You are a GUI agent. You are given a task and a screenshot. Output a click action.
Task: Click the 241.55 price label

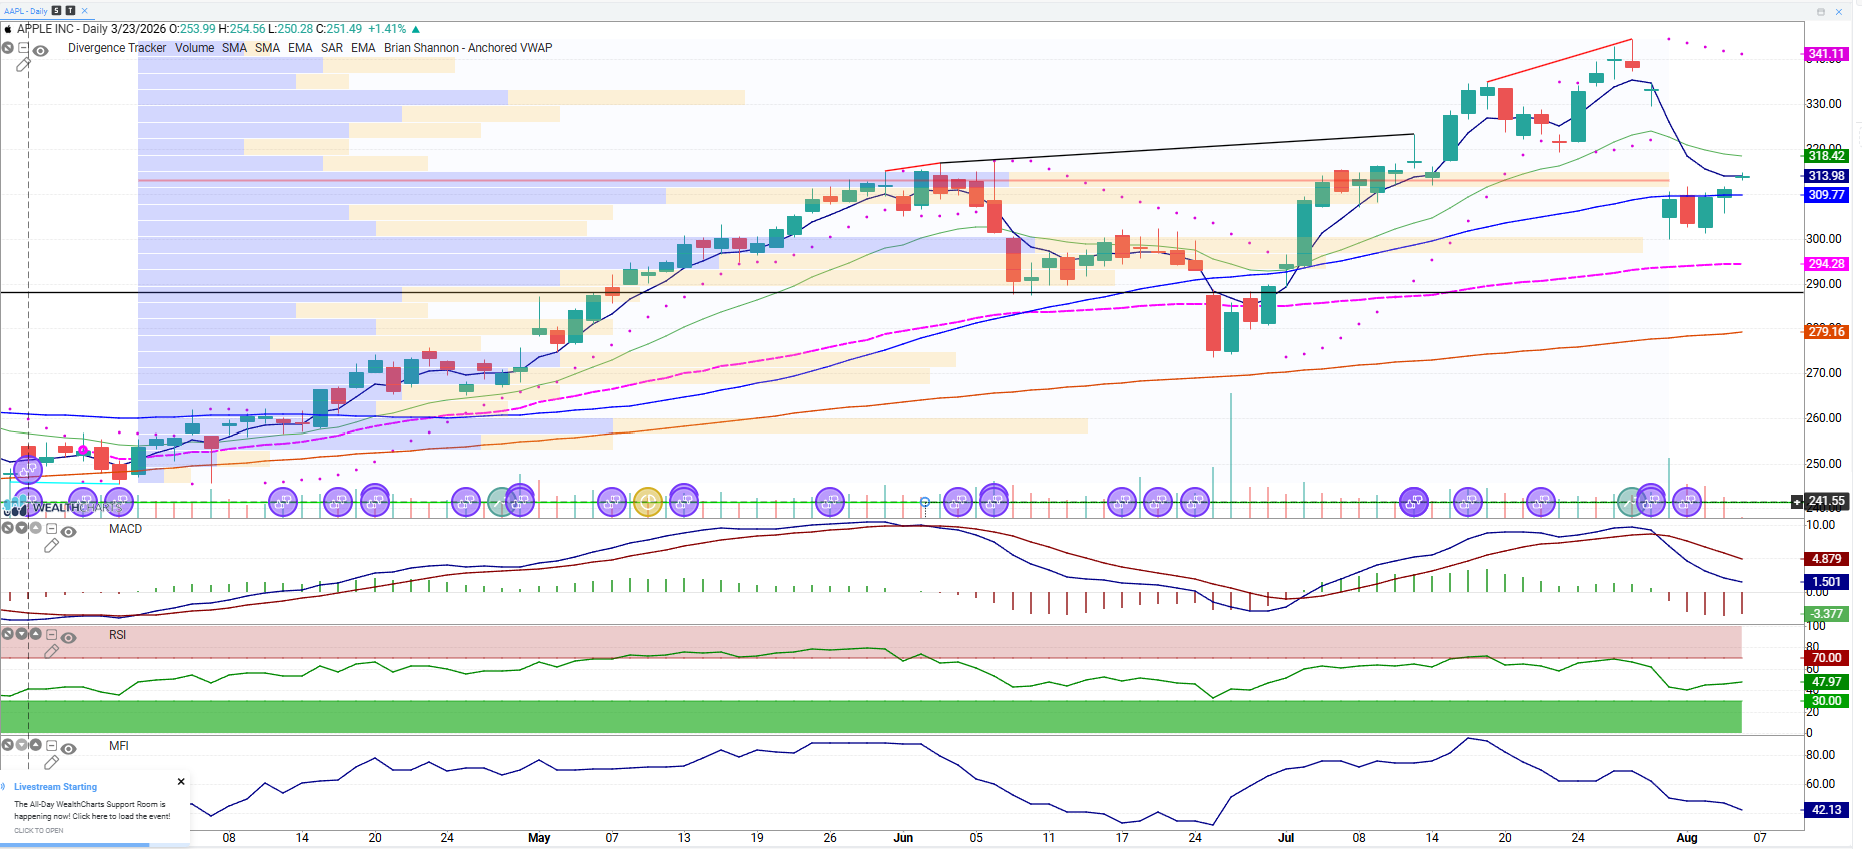tap(1826, 501)
